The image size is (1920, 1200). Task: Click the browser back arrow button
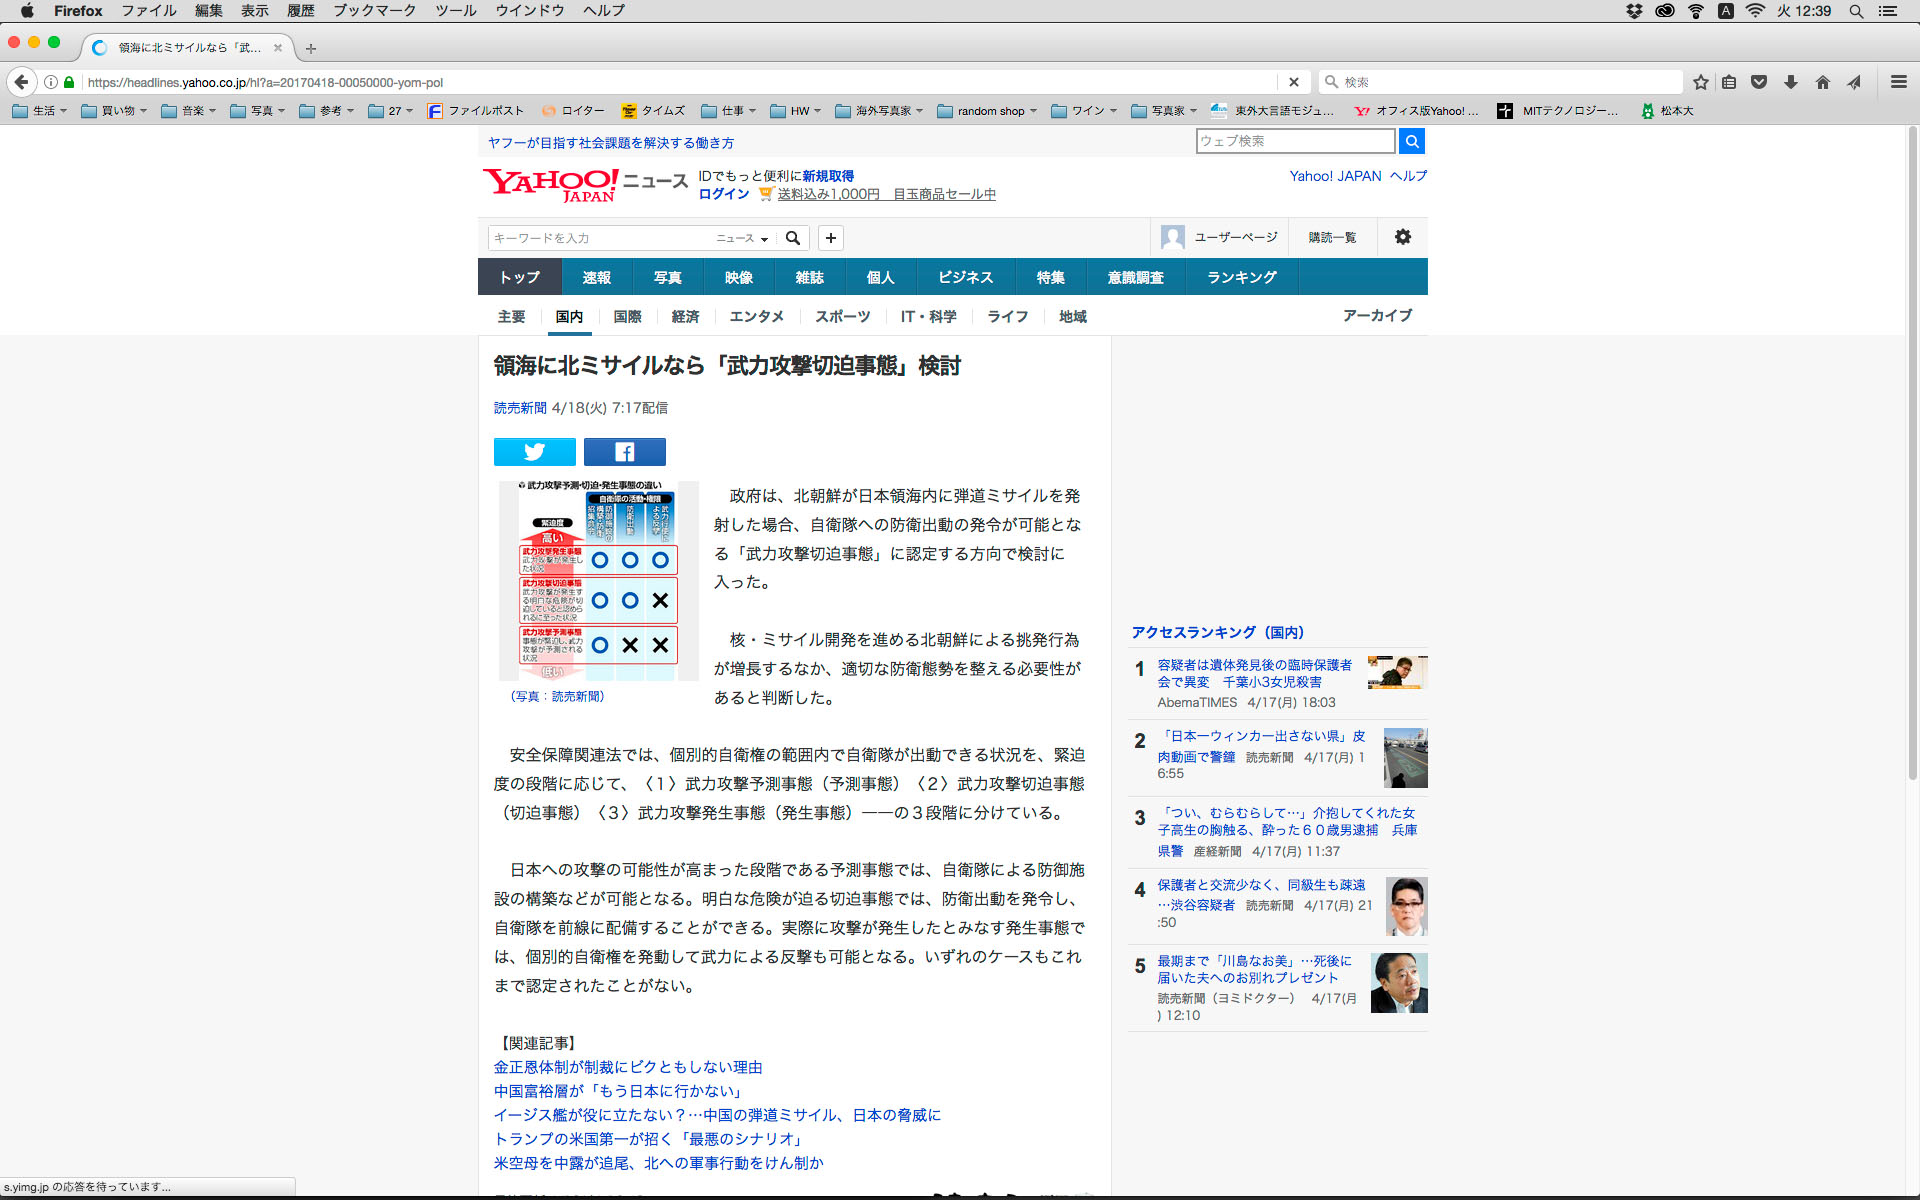point(22,82)
